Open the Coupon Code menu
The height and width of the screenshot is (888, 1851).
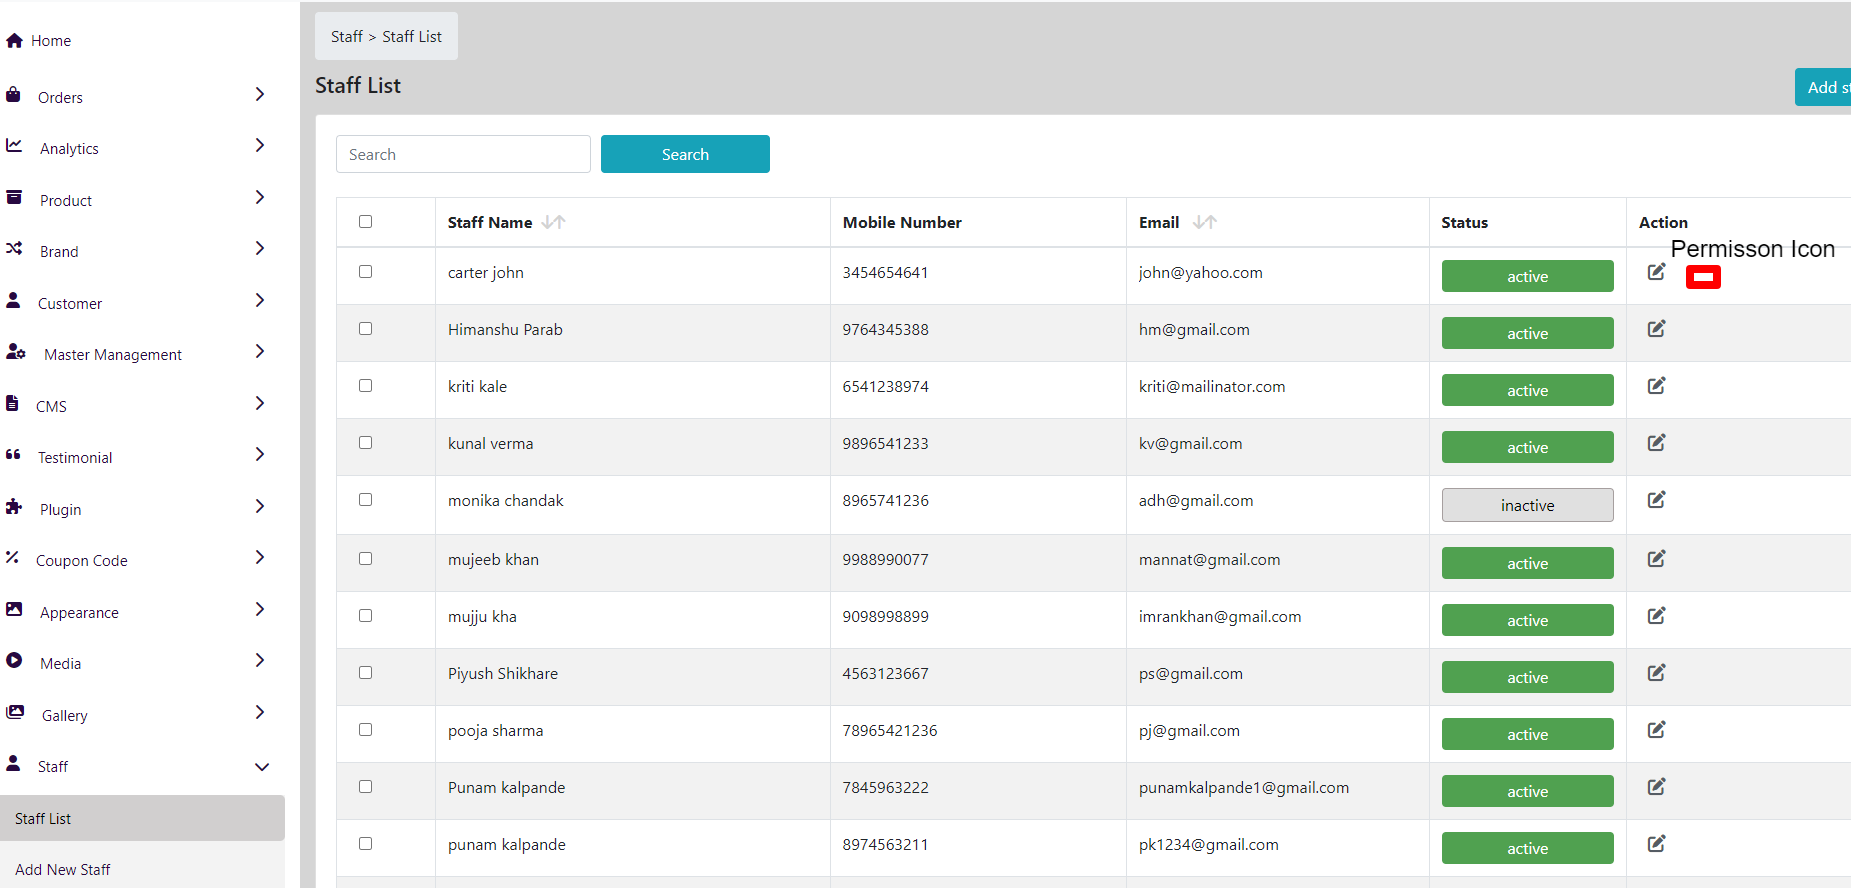point(82,561)
